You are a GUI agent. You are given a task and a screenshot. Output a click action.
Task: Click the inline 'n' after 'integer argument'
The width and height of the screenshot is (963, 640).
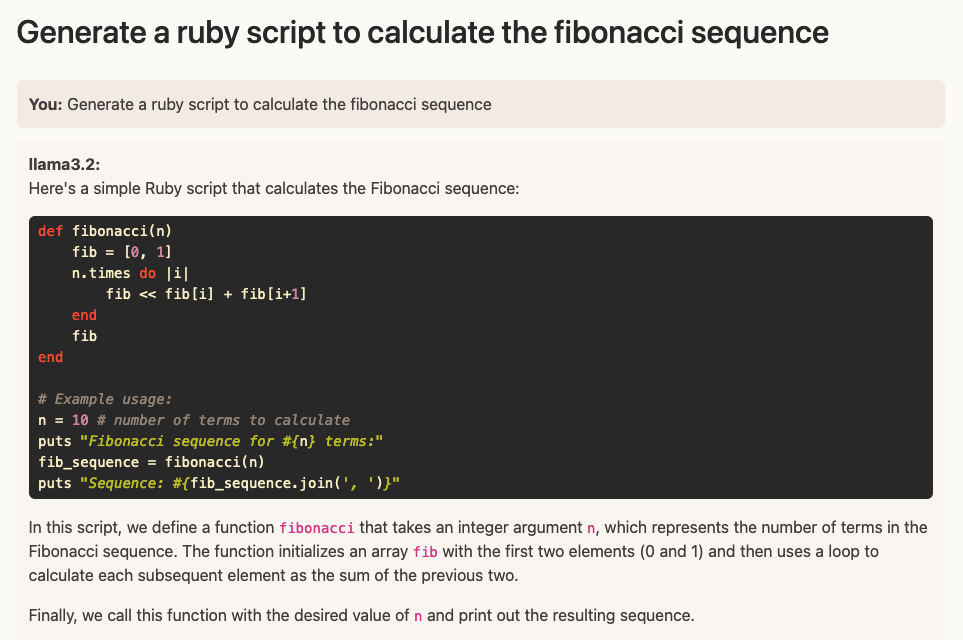point(594,528)
